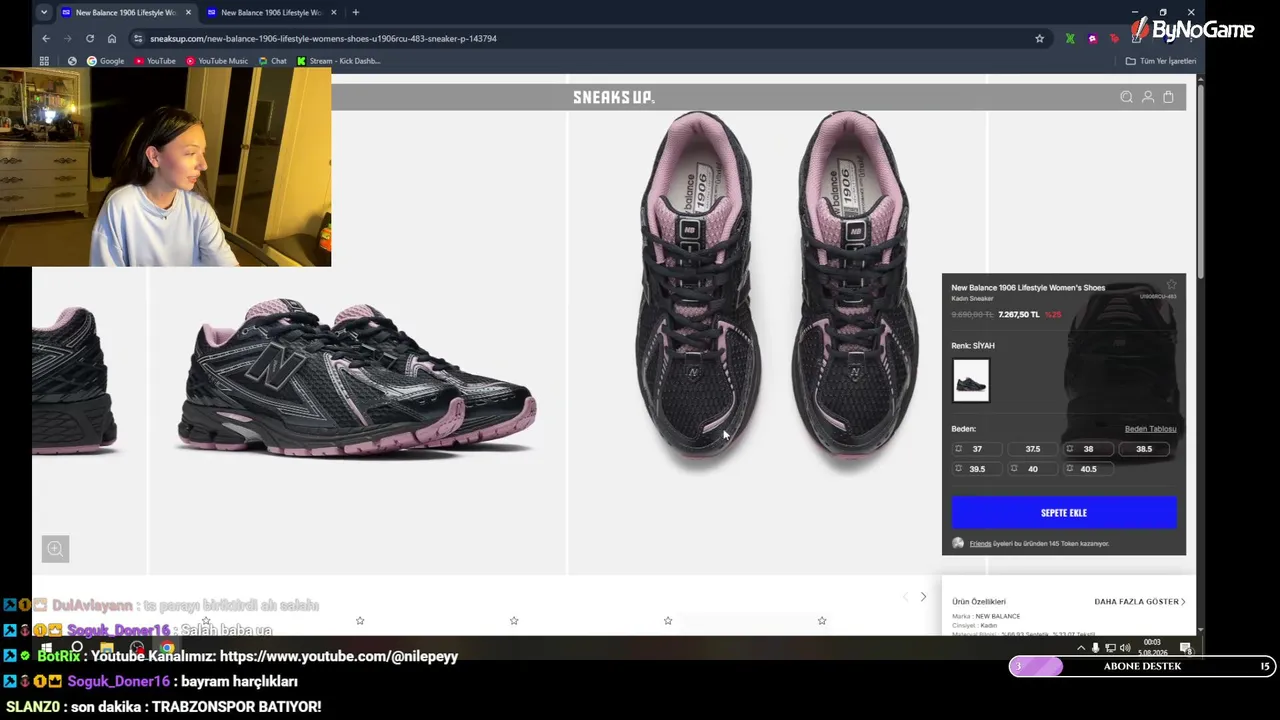Image resolution: width=1280 pixels, height=720 pixels.
Task: Select shoe size 37
Action: tap(977, 449)
